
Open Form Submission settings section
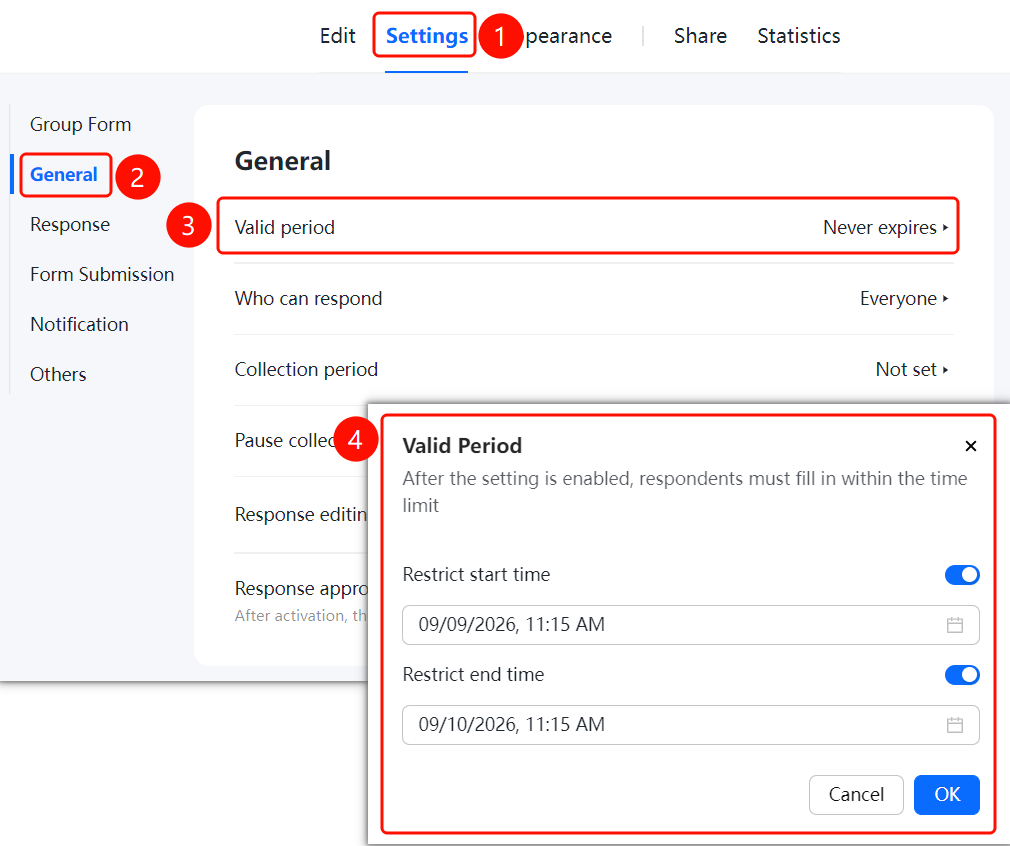(x=102, y=274)
